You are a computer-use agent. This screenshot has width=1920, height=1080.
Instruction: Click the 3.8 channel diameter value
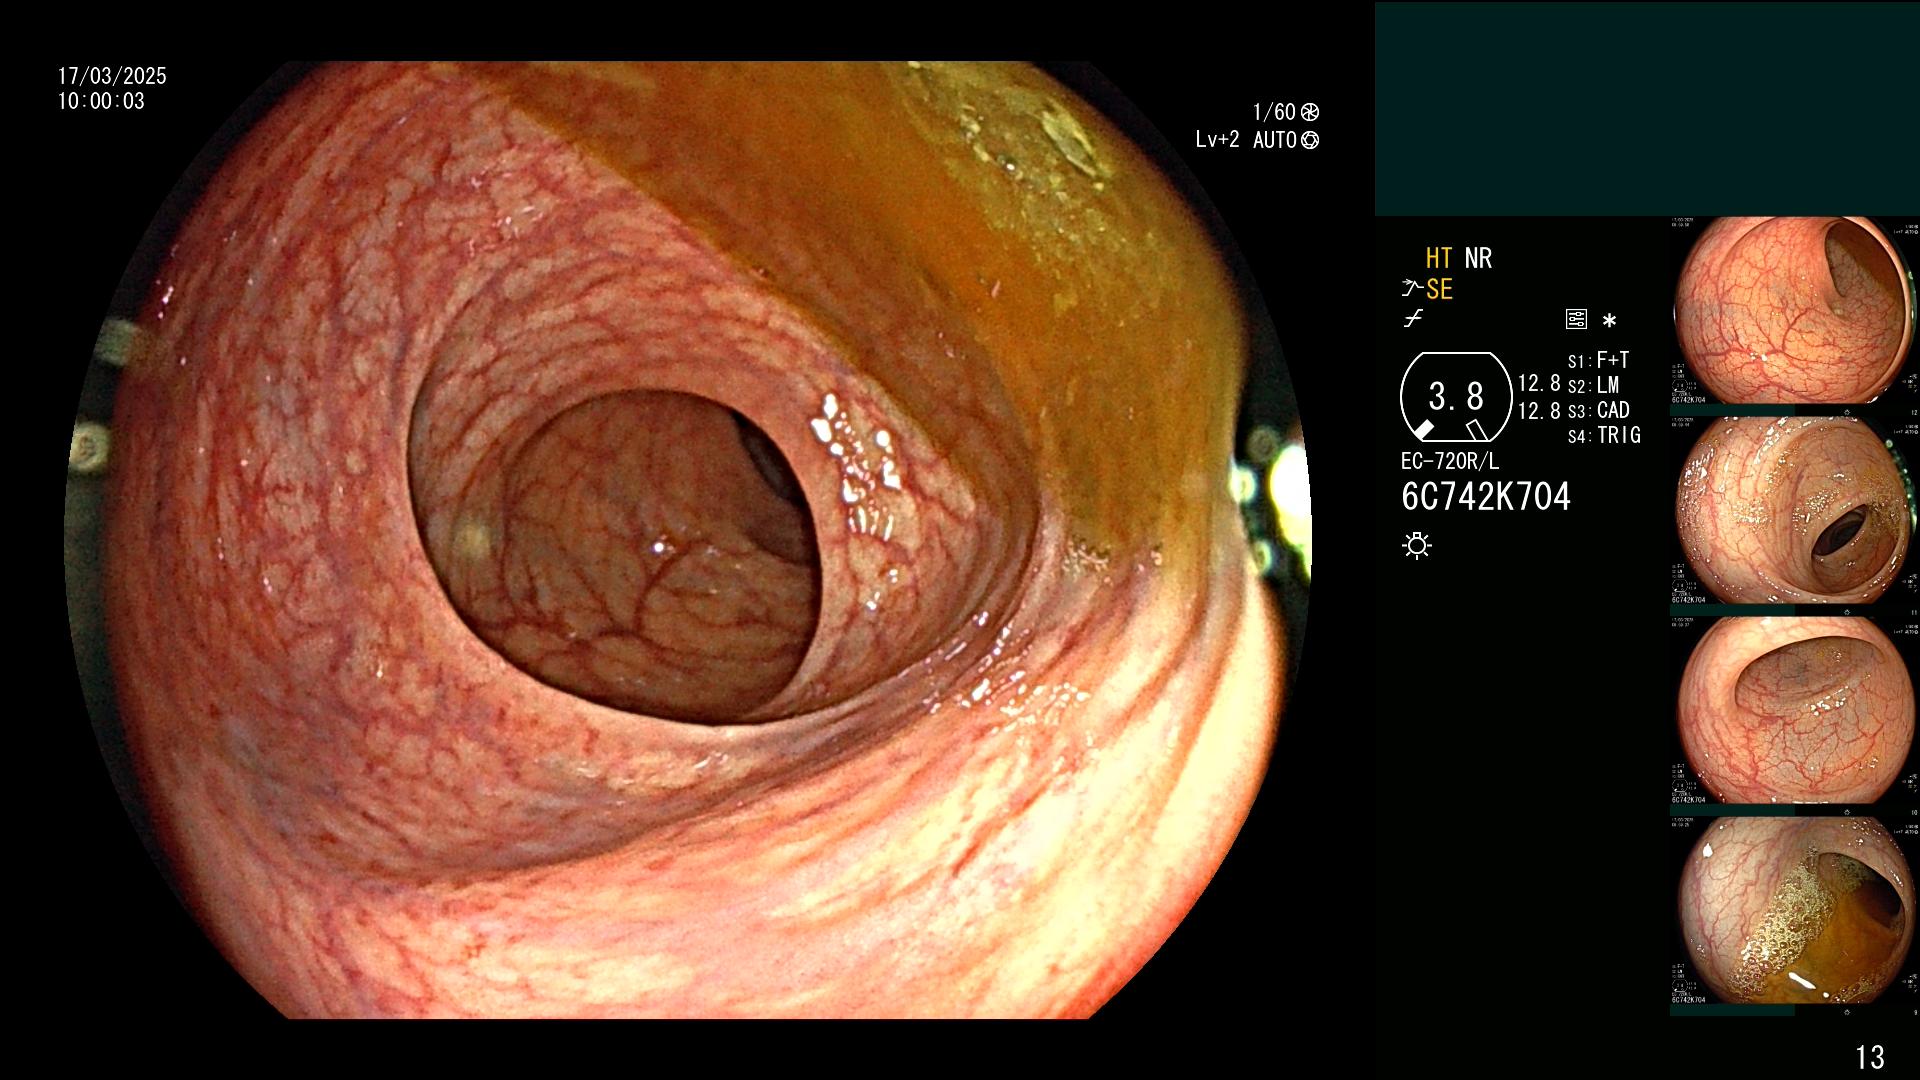pyautogui.click(x=1456, y=397)
